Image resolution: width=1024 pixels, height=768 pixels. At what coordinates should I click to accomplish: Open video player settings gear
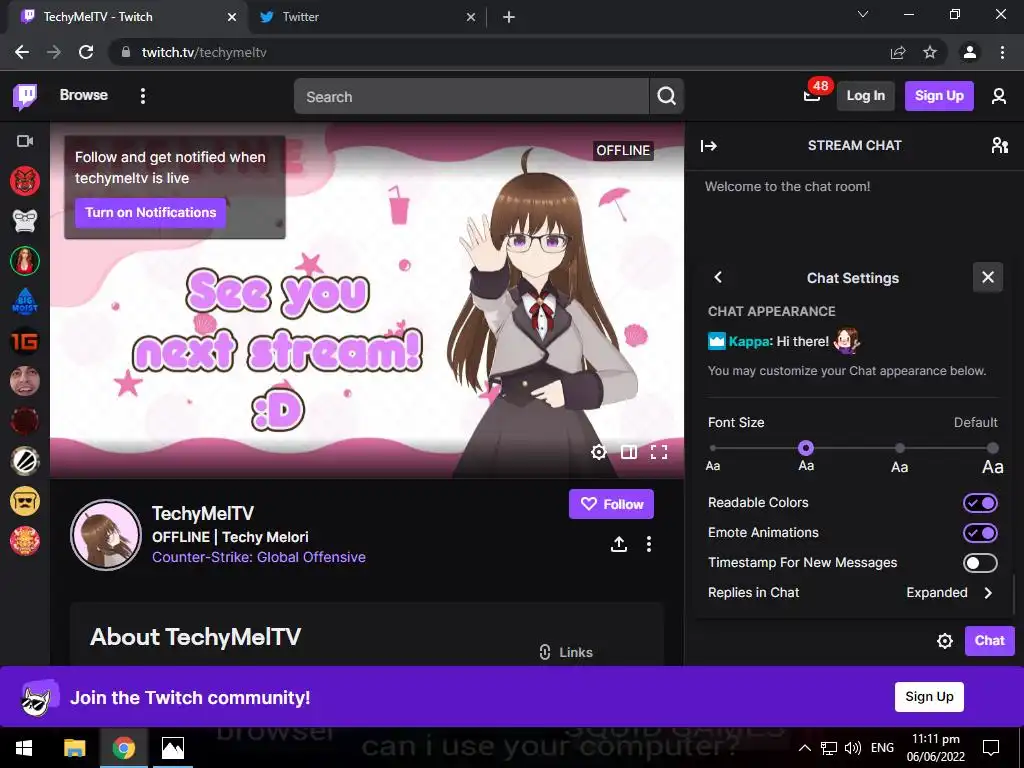point(598,452)
